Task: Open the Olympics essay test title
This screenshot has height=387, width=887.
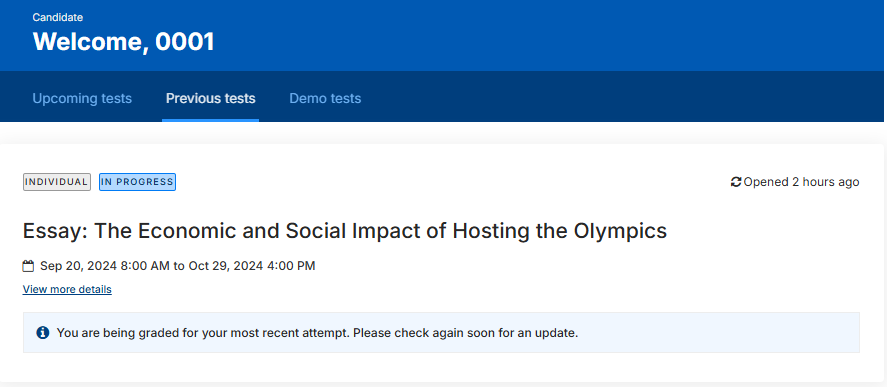Action: 345,231
